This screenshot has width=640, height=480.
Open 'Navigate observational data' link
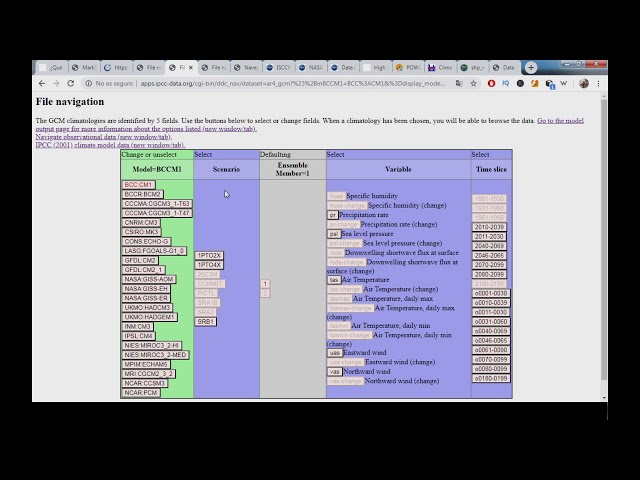point(104,137)
